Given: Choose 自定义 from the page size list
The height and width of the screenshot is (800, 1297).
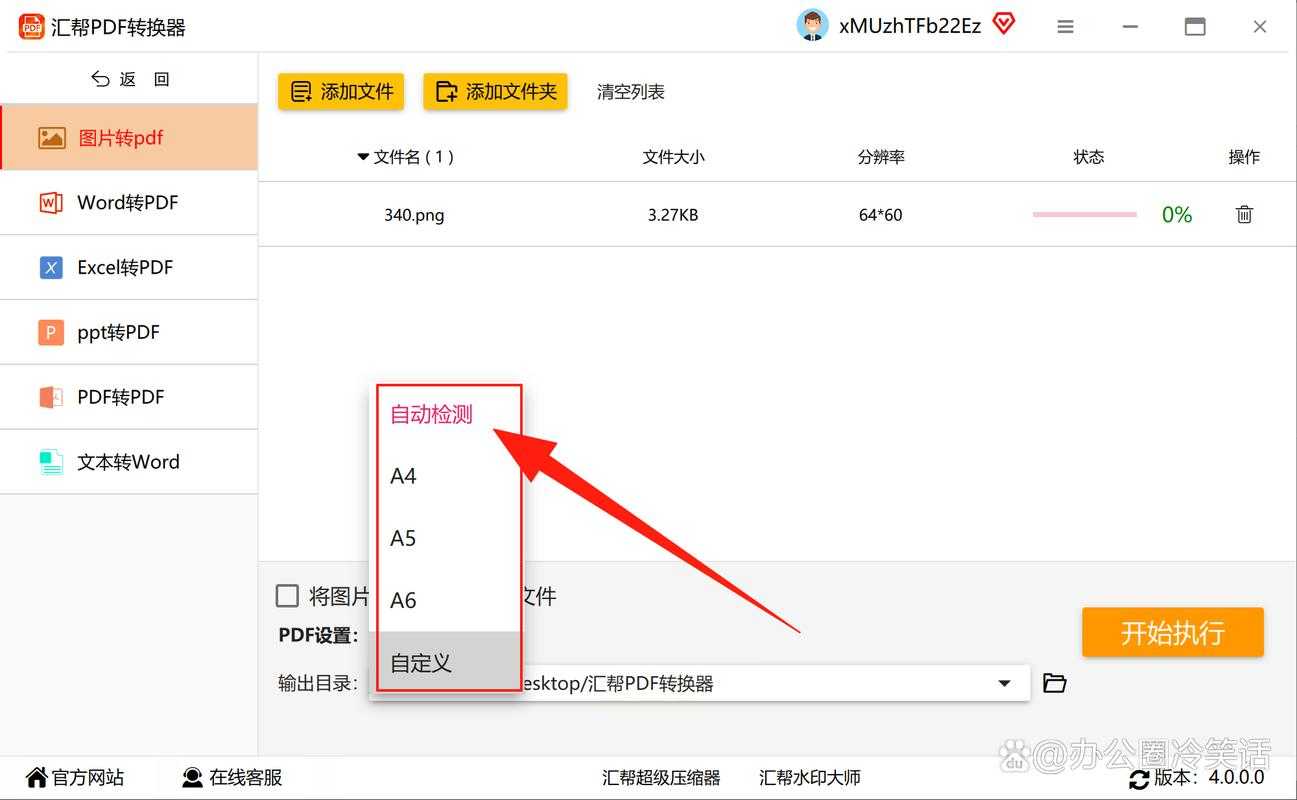Looking at the screenshot, I should coord(418,662).
